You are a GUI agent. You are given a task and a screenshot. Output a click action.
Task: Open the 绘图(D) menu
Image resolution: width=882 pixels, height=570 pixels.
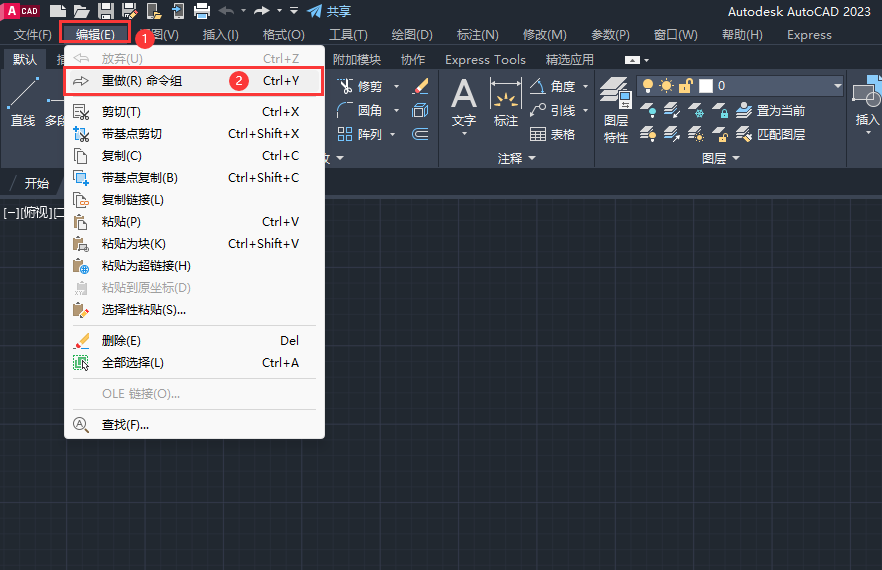(412, 35)
